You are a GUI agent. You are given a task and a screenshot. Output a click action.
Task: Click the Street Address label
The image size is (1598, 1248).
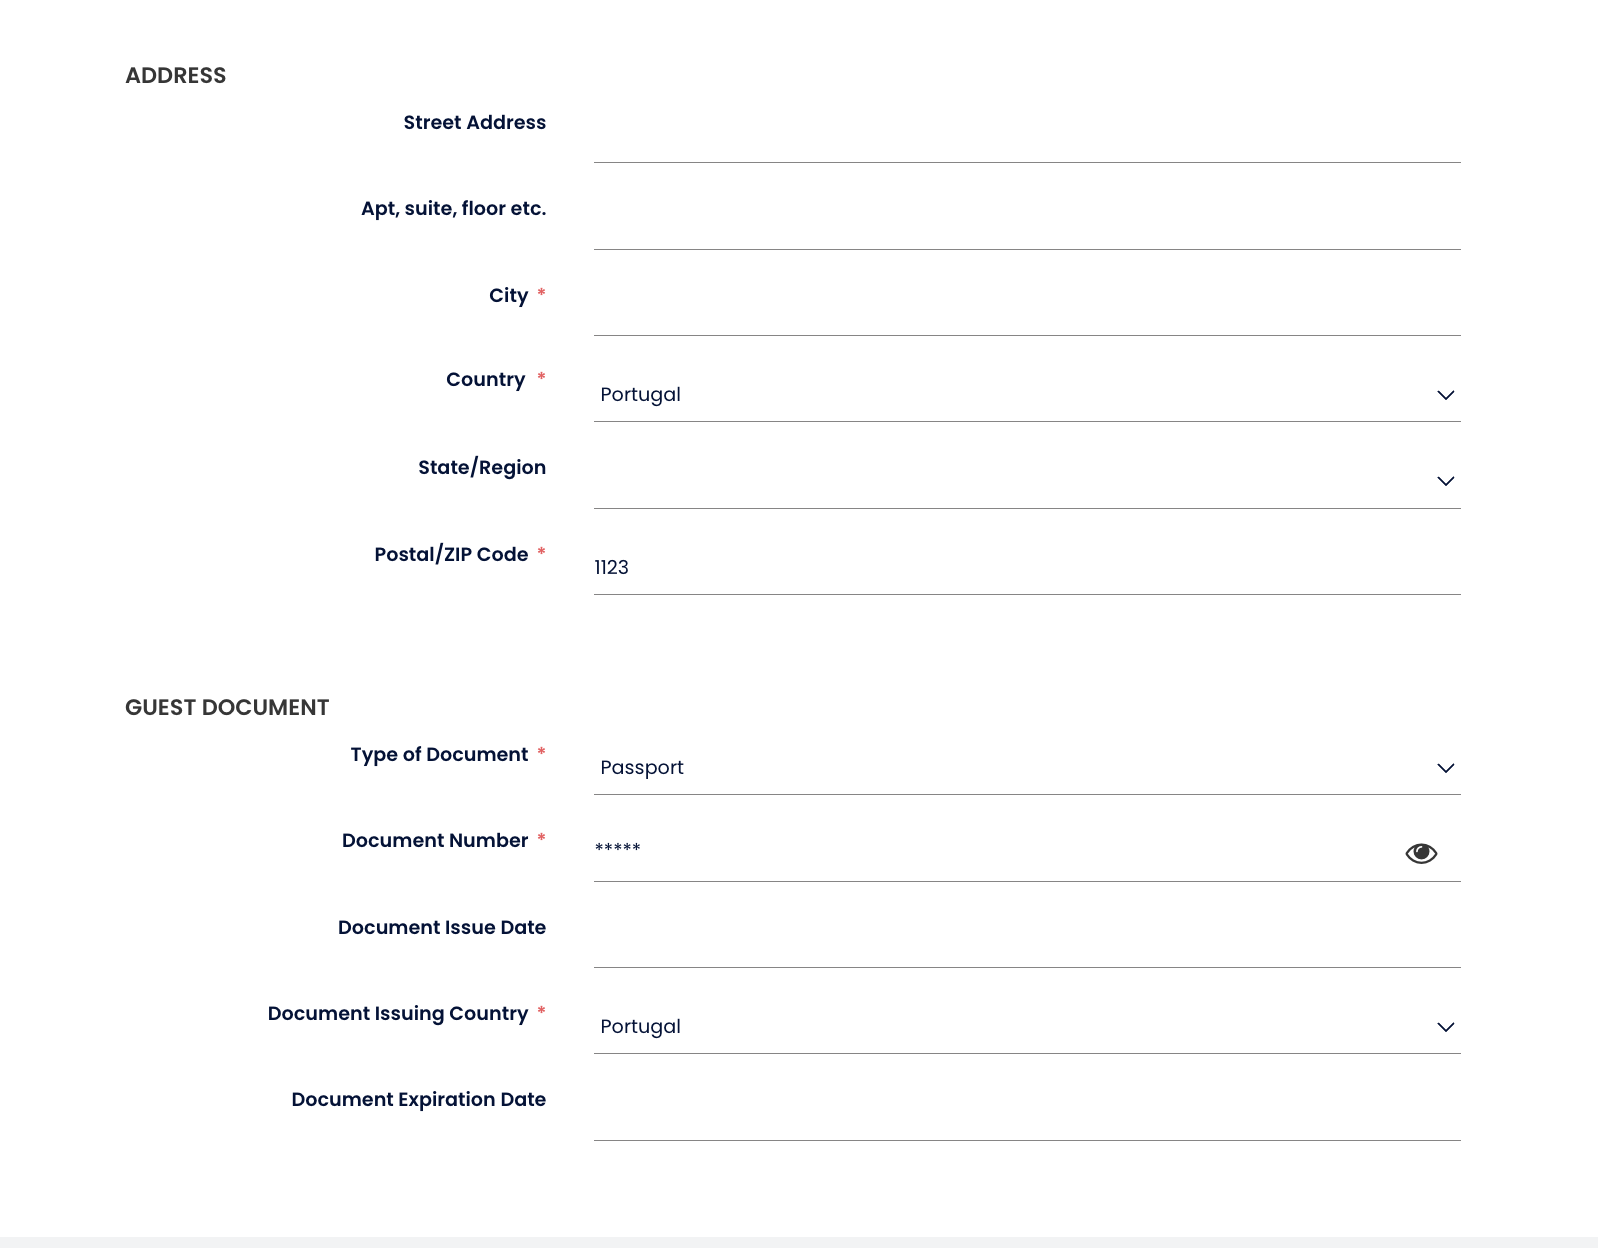coord(474,123)
